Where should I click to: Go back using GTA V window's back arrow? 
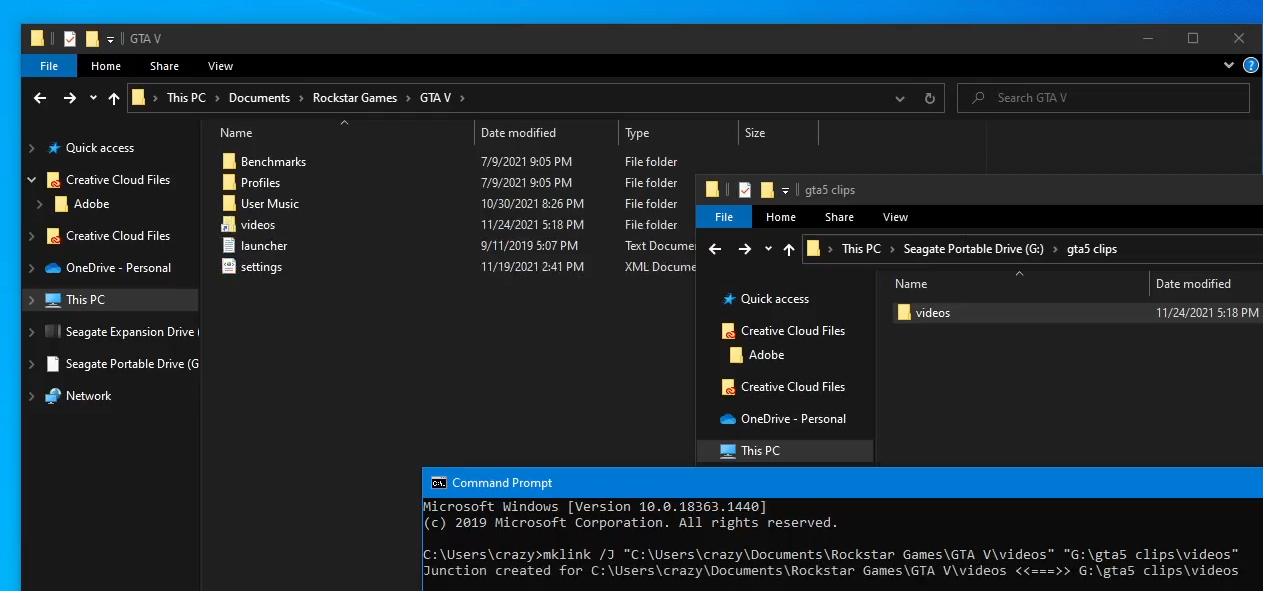tap(40, 98)
